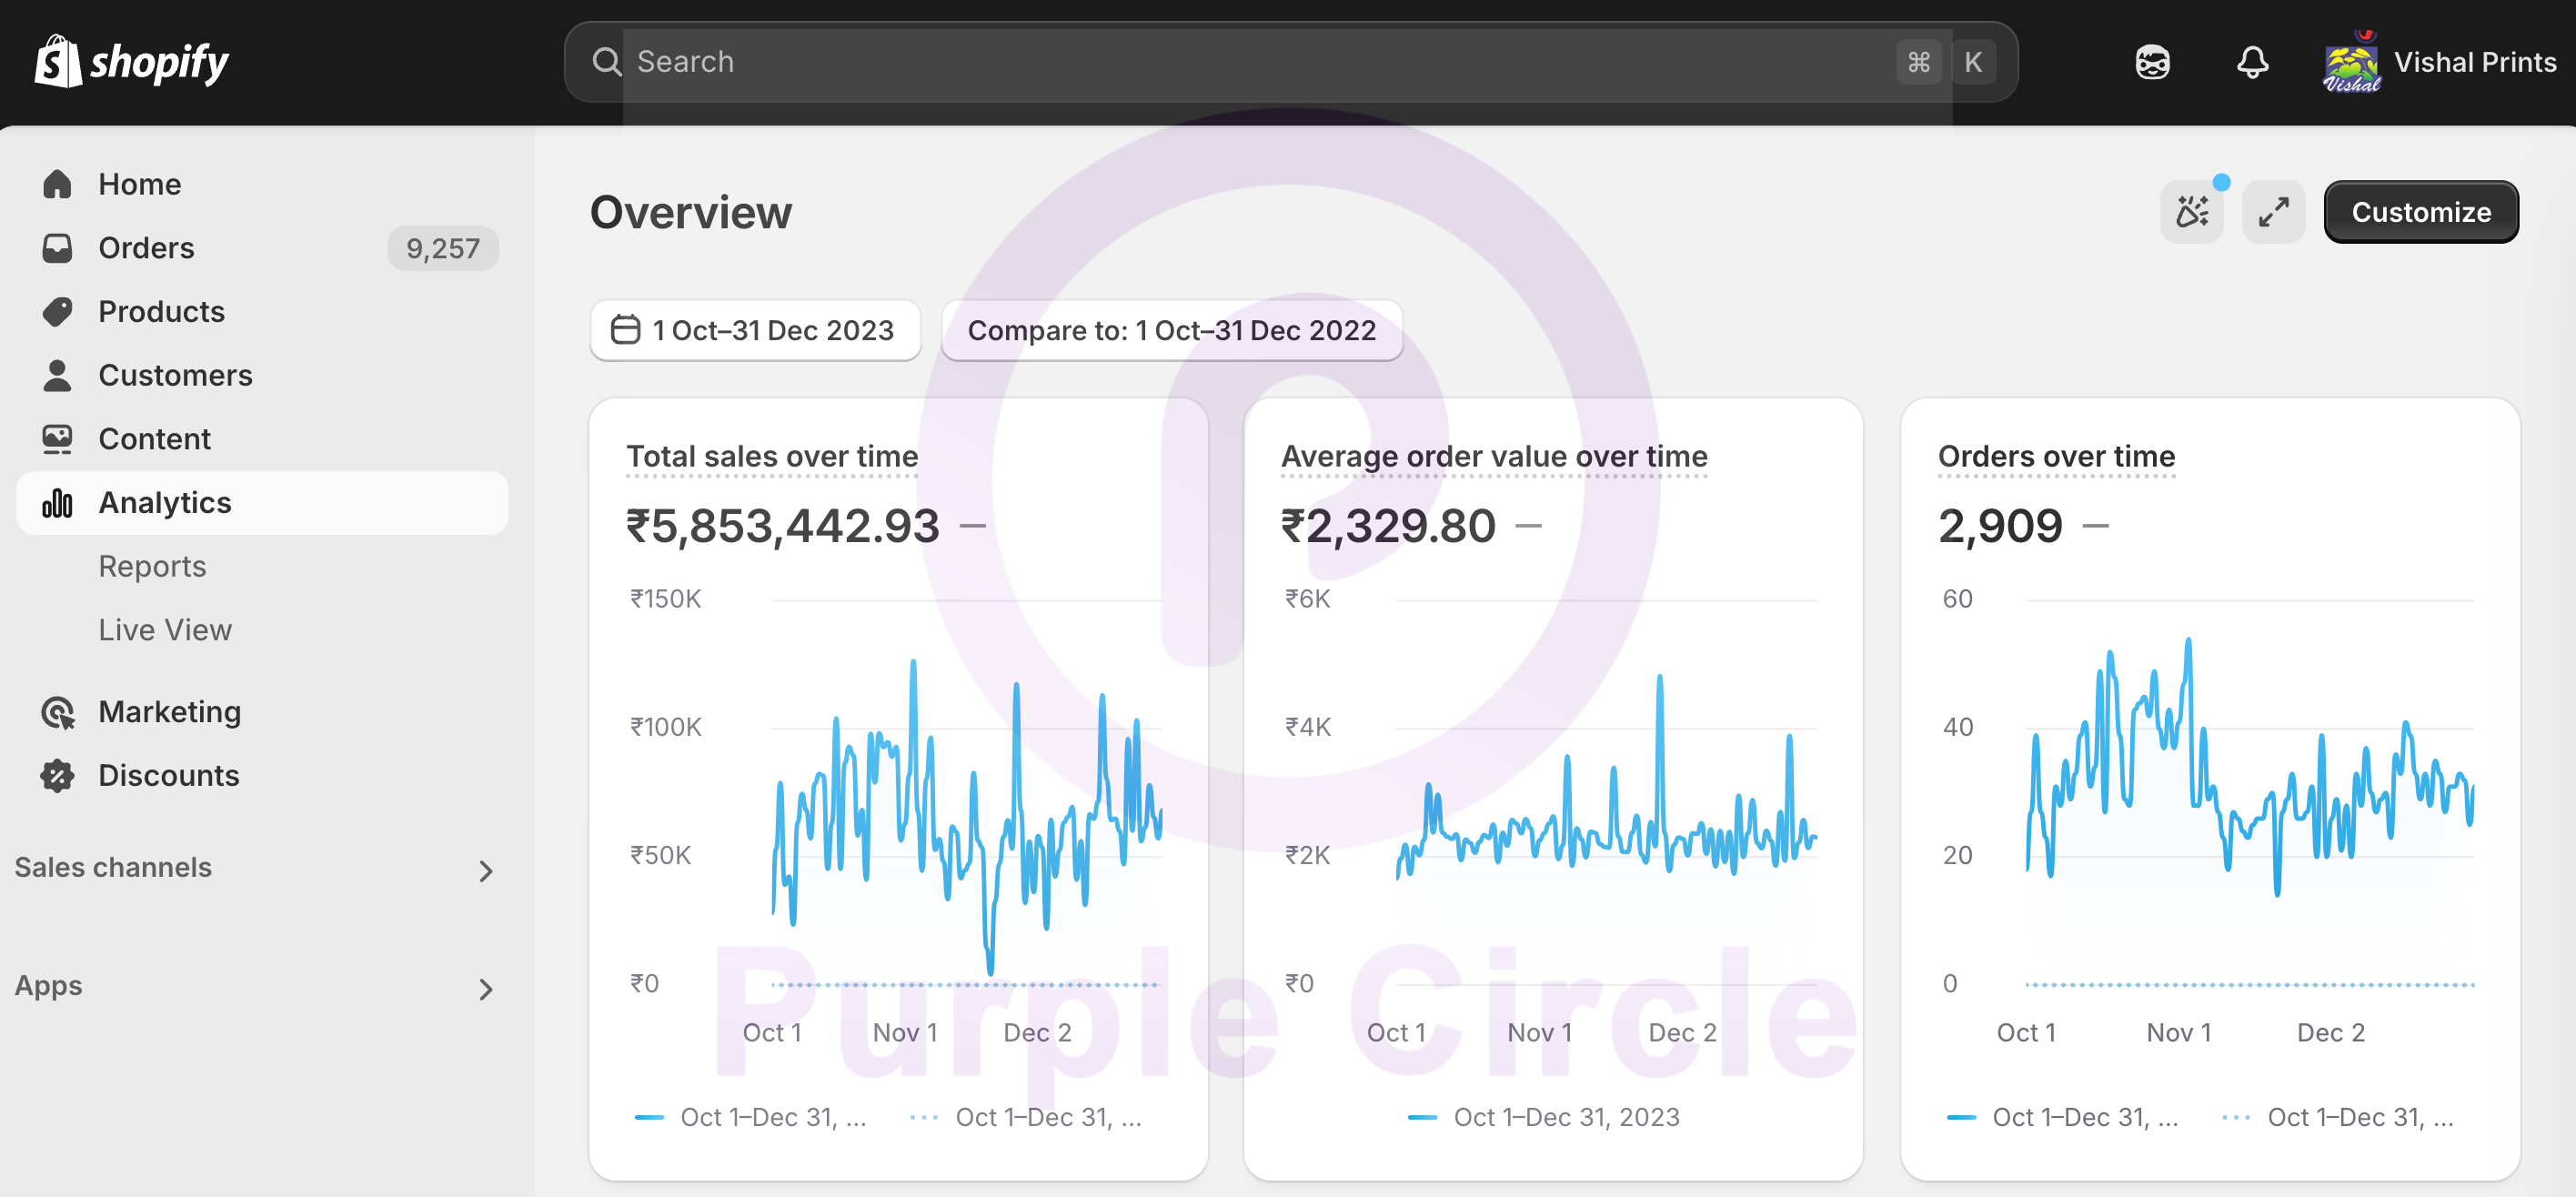Click the Marketing target icon
Viewport: 2576px width, 1197px height.
58,712
